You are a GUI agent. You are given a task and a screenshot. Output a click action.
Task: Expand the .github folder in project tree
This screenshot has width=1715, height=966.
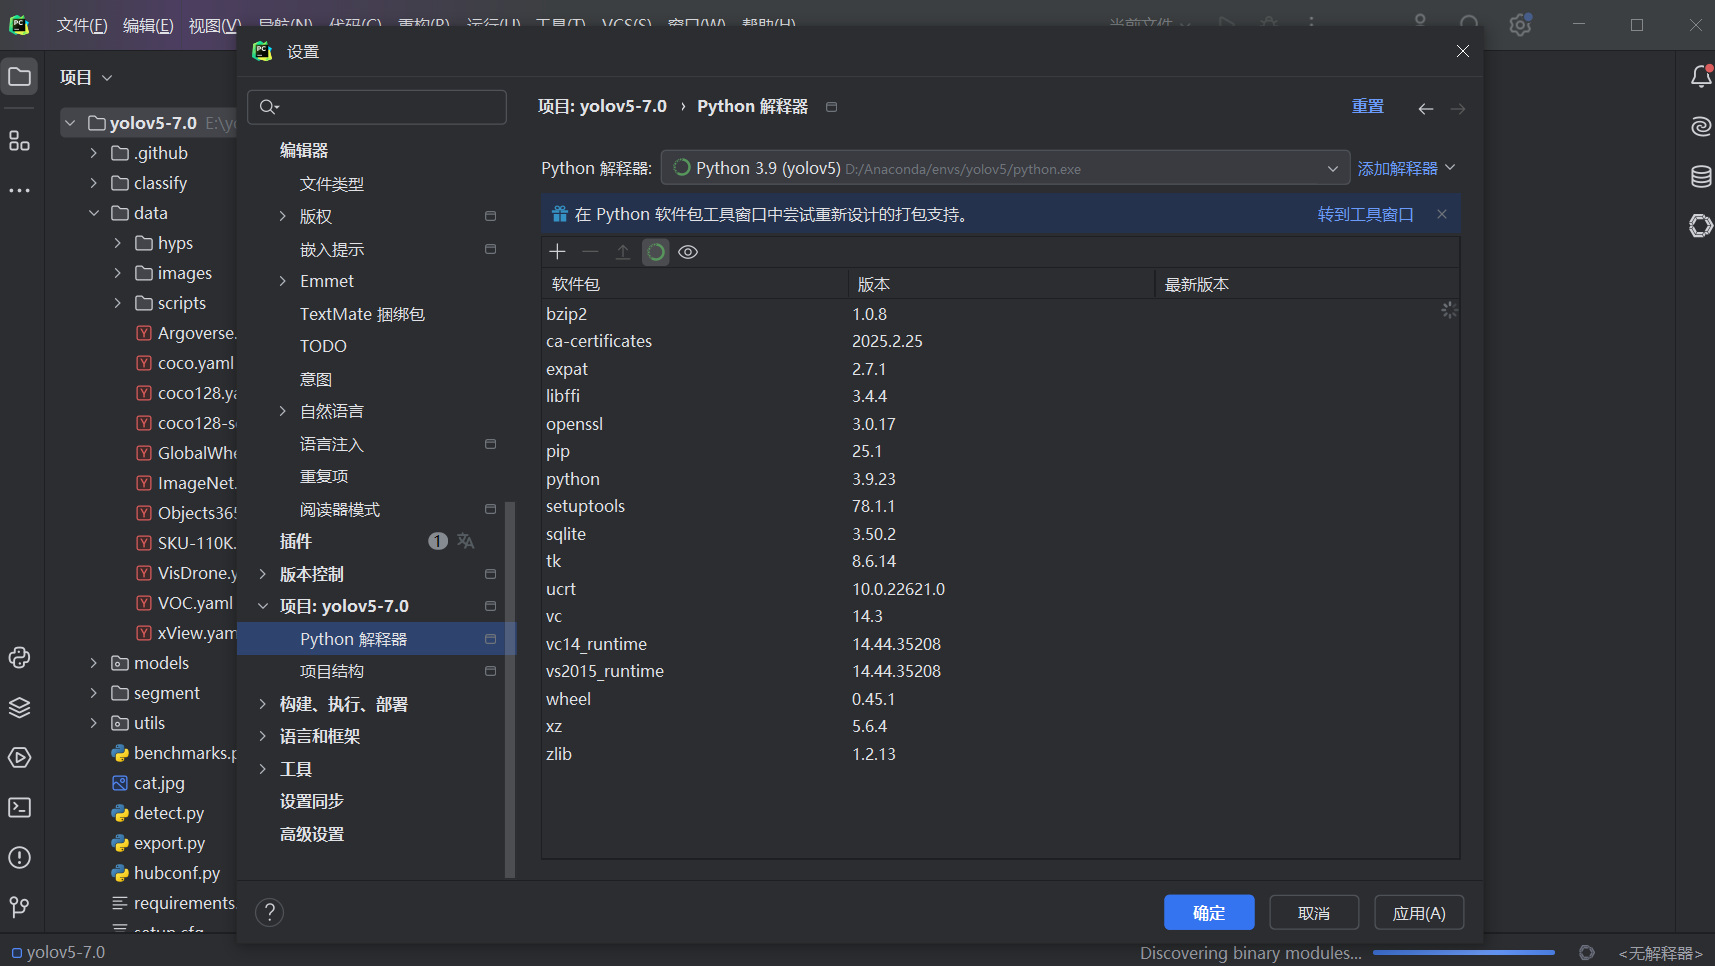94,153
